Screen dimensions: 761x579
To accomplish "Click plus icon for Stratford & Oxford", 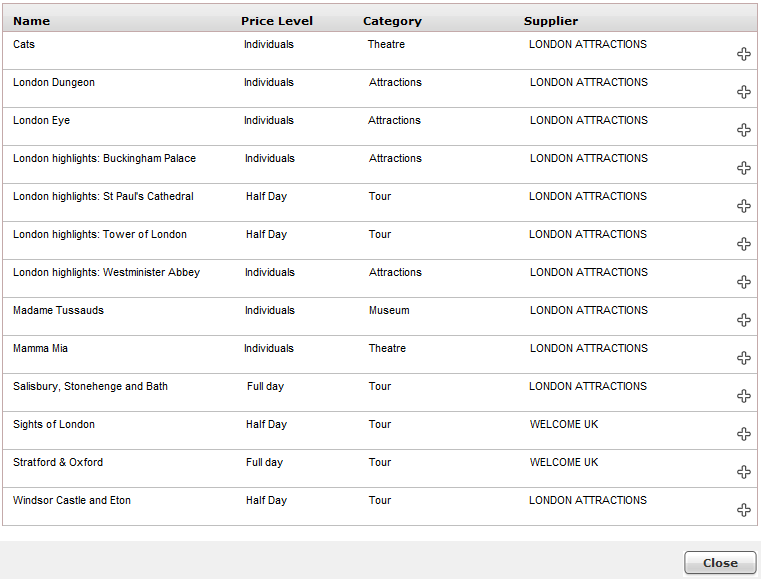I will pyautogui.click(x=744, y=472).
